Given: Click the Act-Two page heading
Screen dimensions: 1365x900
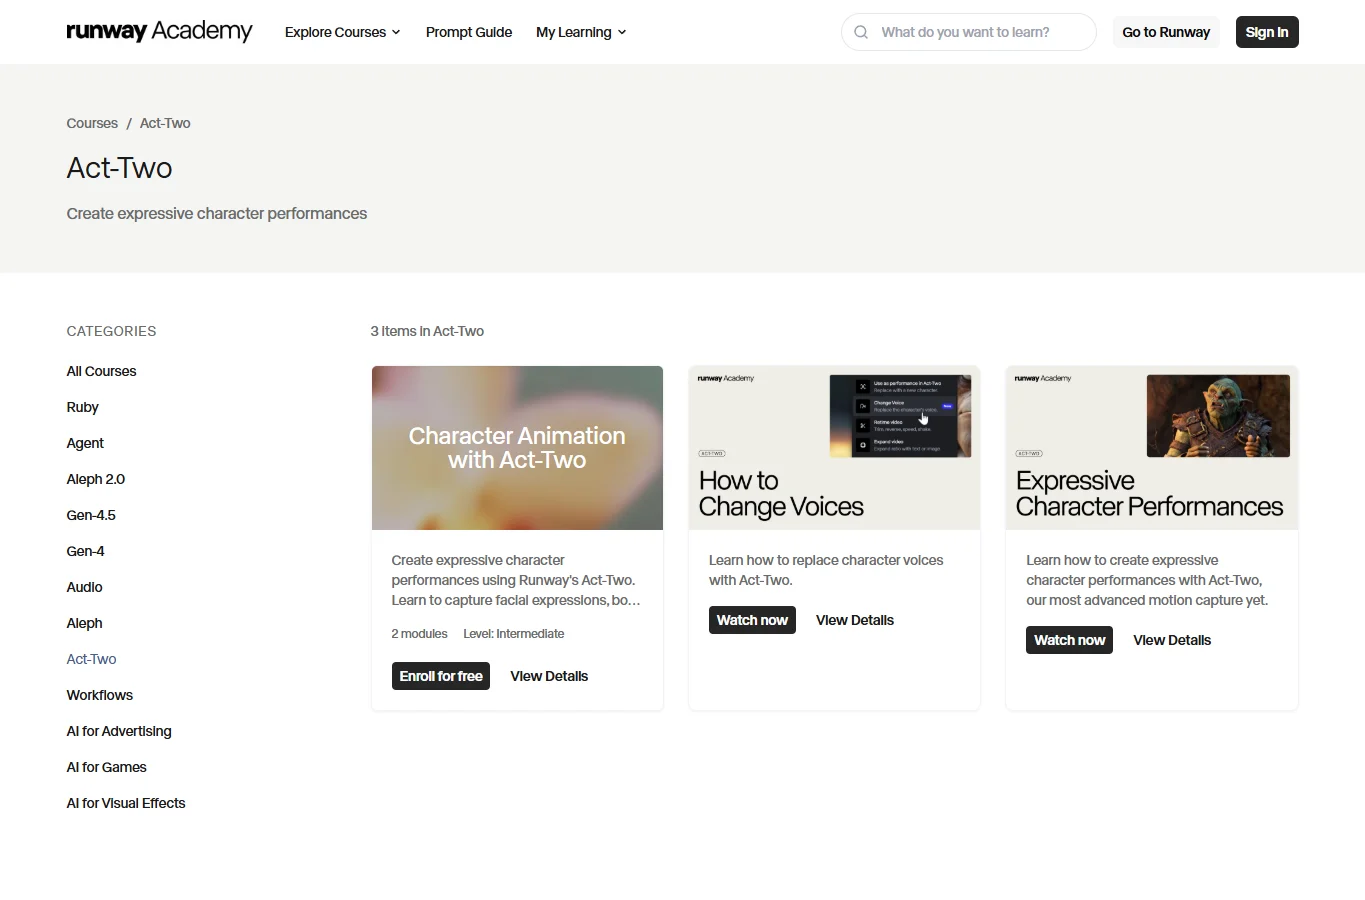Looking at the screenshot, I should pyautogui.click(x=119, y=168).
